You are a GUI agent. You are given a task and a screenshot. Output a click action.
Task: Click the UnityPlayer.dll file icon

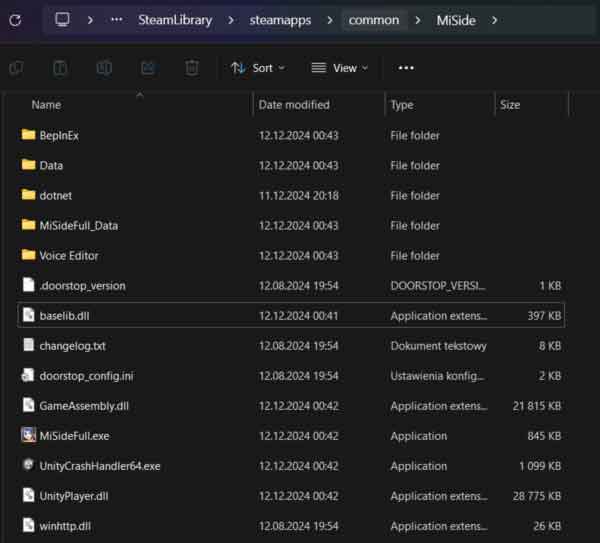point(28,495)
